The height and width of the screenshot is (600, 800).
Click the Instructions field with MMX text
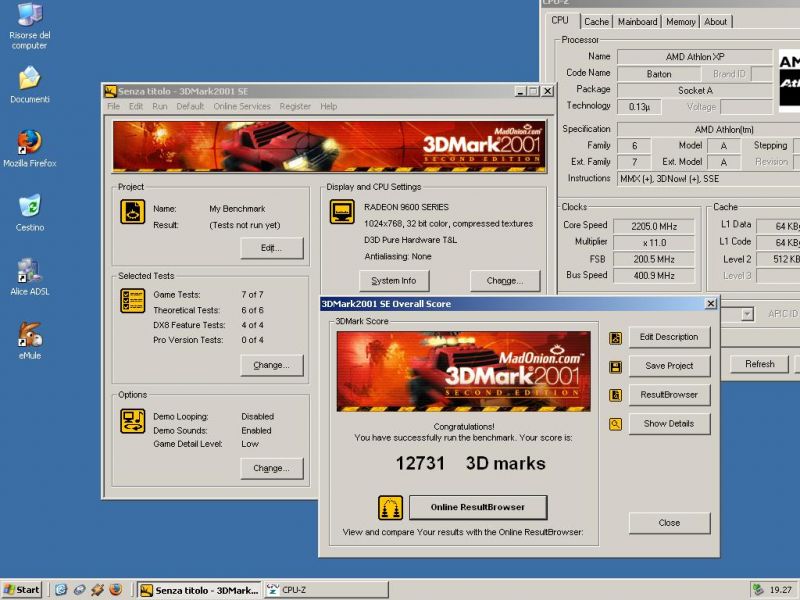(709, 179)
